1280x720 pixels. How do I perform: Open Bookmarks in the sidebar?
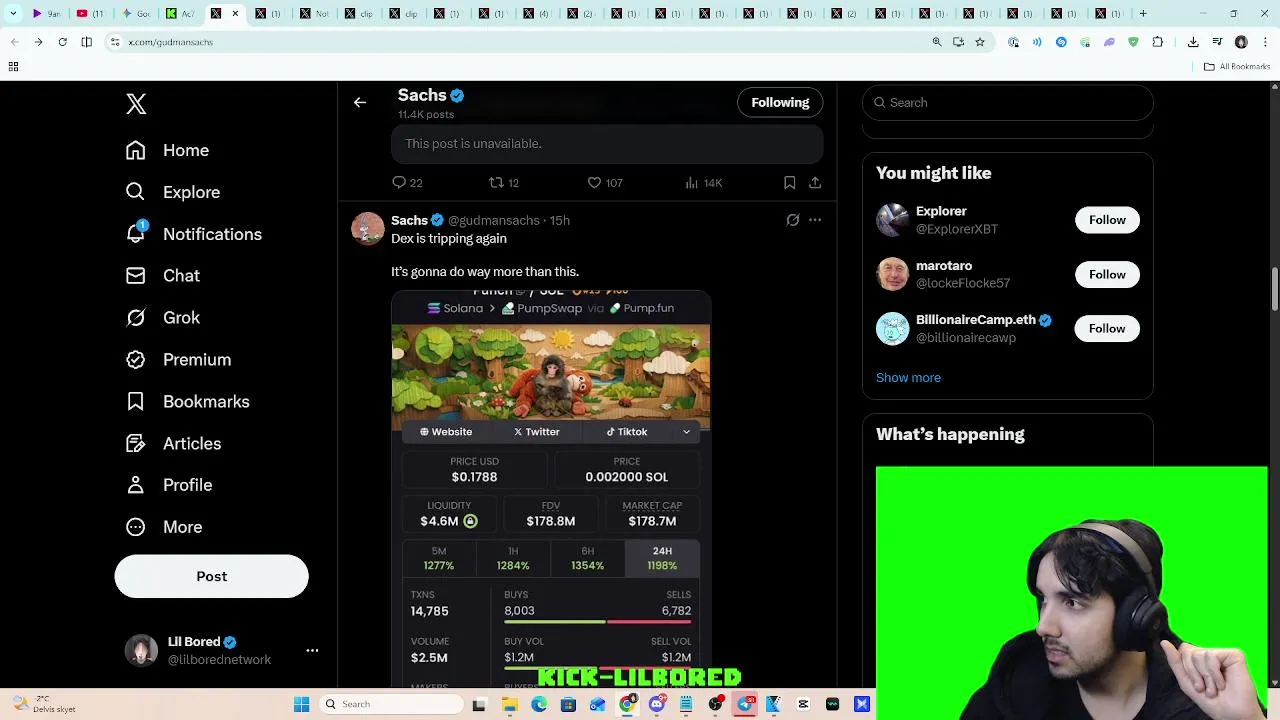[188, 402]
